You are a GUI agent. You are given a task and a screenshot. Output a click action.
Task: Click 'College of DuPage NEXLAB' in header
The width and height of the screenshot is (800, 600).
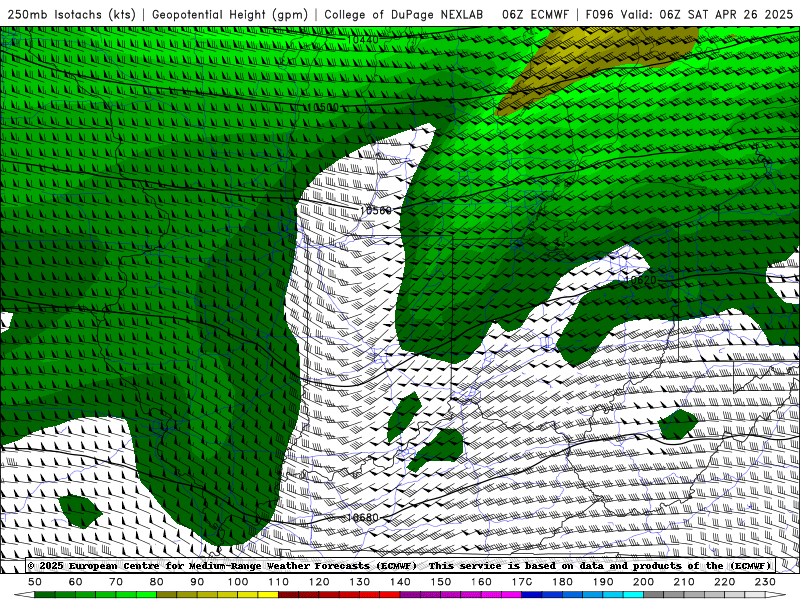click(x=404, y=14)
